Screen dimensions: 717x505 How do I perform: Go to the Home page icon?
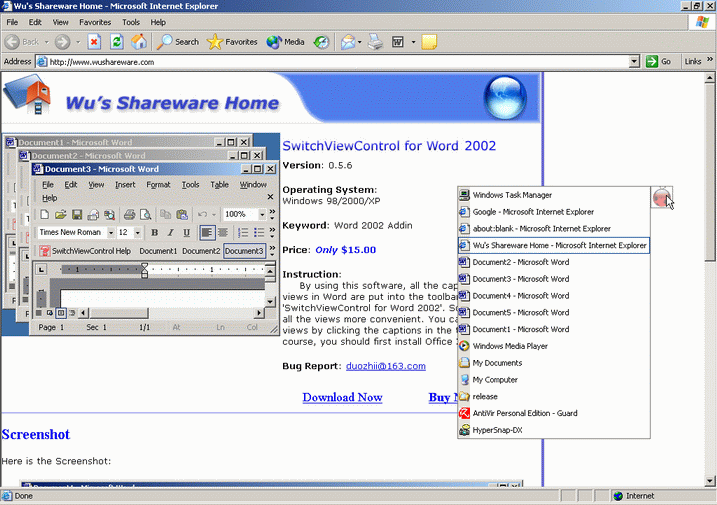(139, 42)
